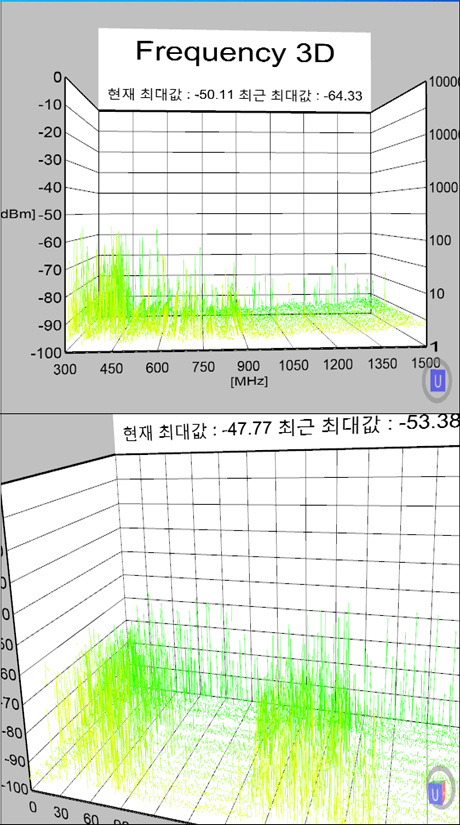The width and height of the screenshot is (460, 825).
Task: Select the 1500 tick on the MHz axis
Action: tap(426, 363)
